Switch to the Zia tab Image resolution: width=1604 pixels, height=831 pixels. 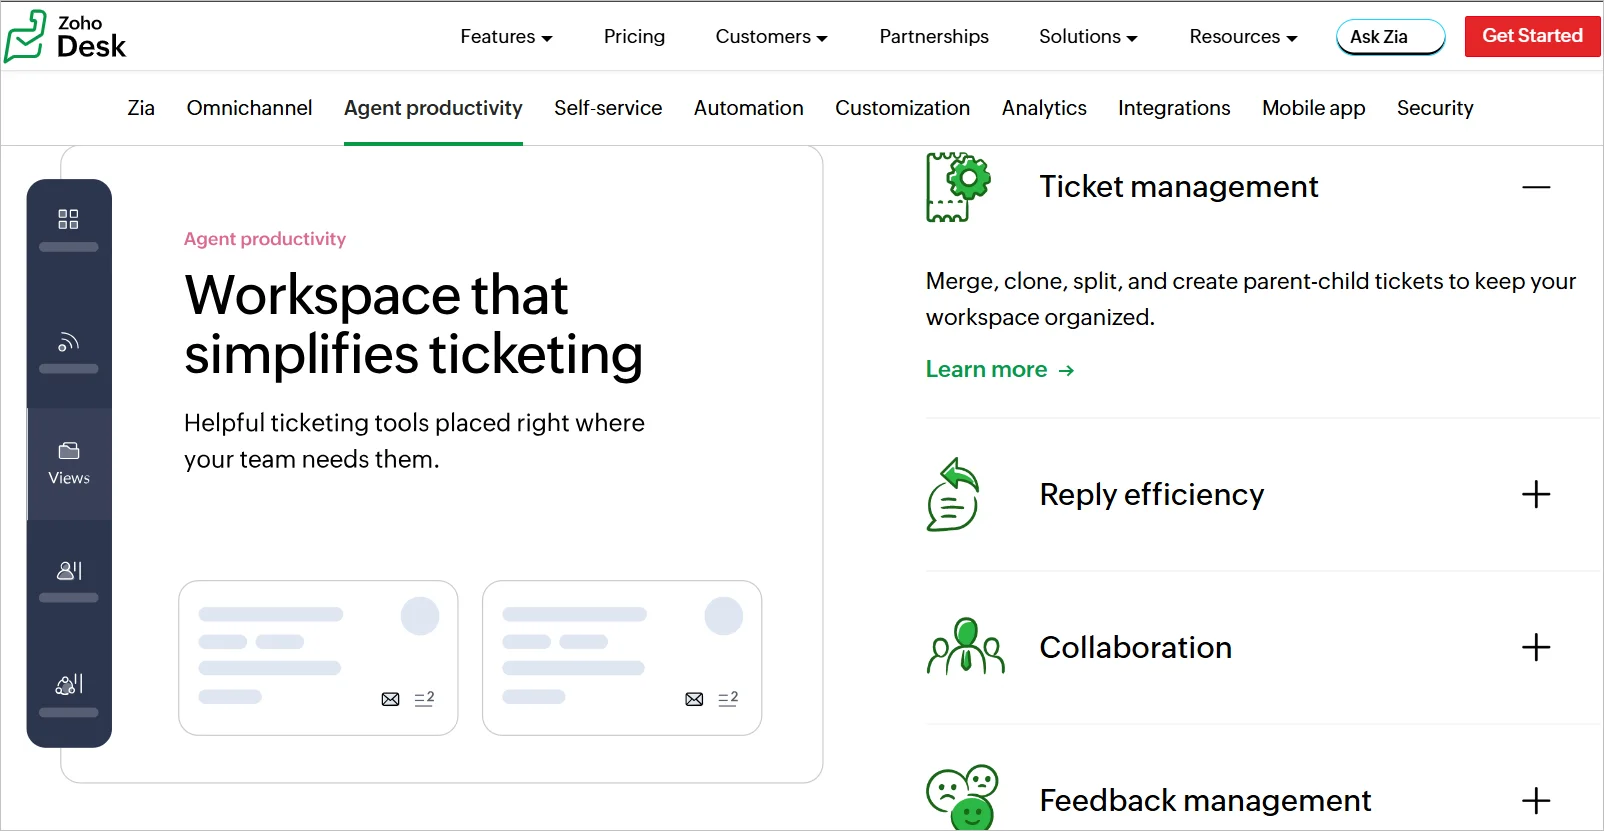click(141, 108)
